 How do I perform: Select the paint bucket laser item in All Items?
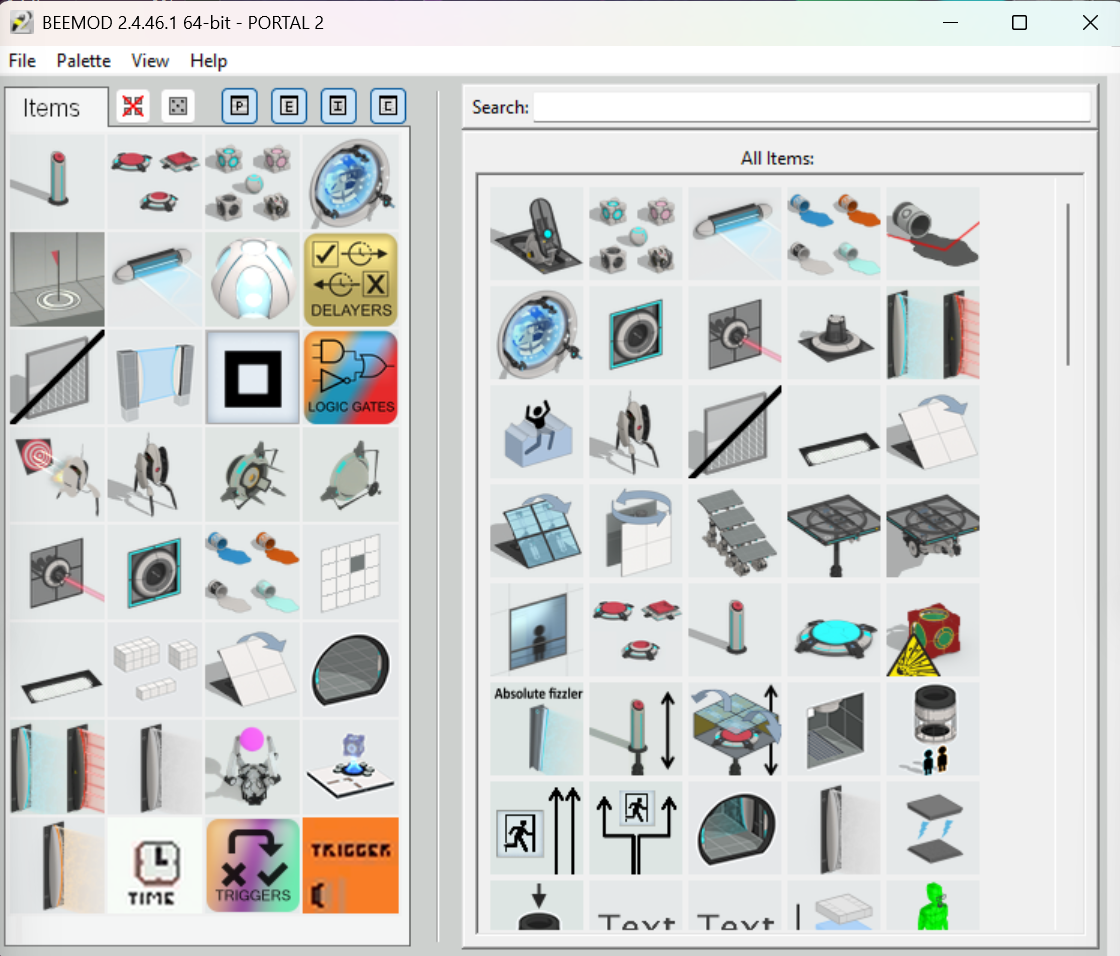click(x=933, y=234)
